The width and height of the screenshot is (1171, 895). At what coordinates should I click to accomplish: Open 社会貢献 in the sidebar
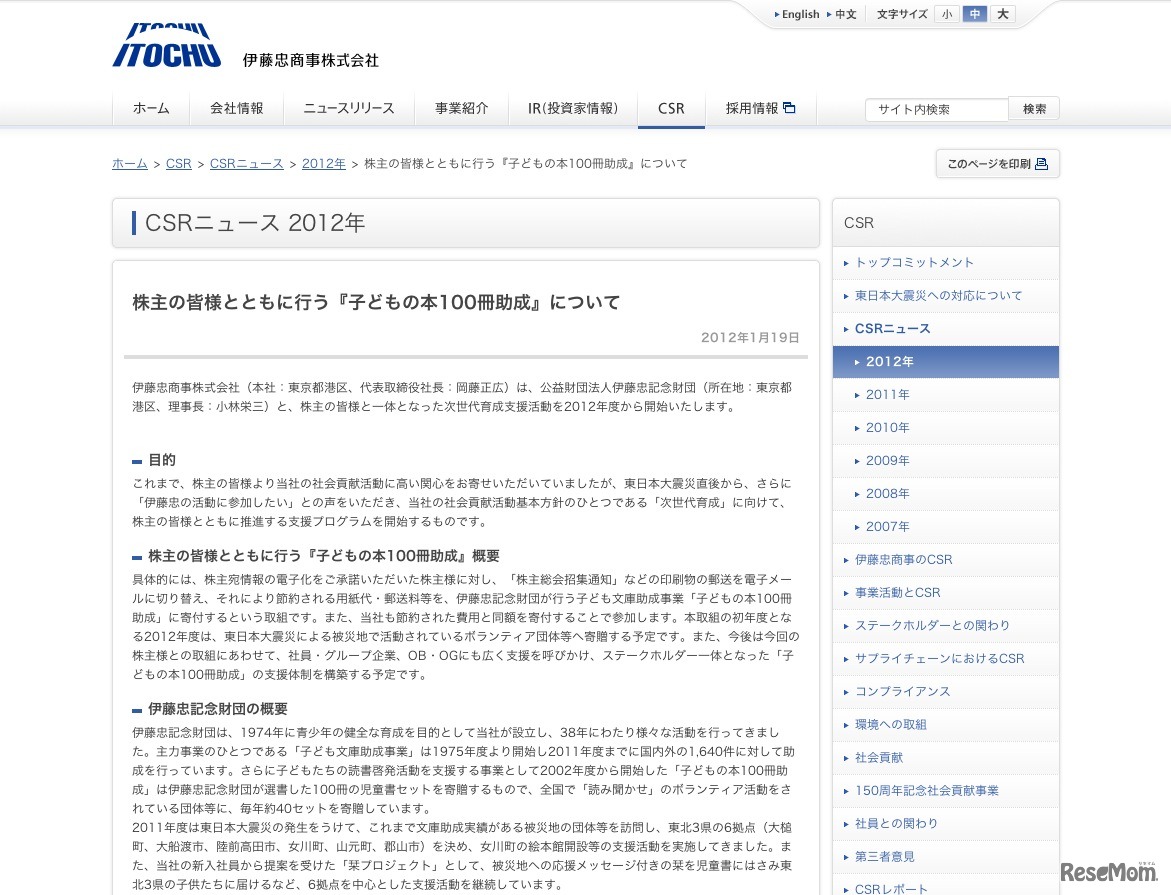point(945,758)
